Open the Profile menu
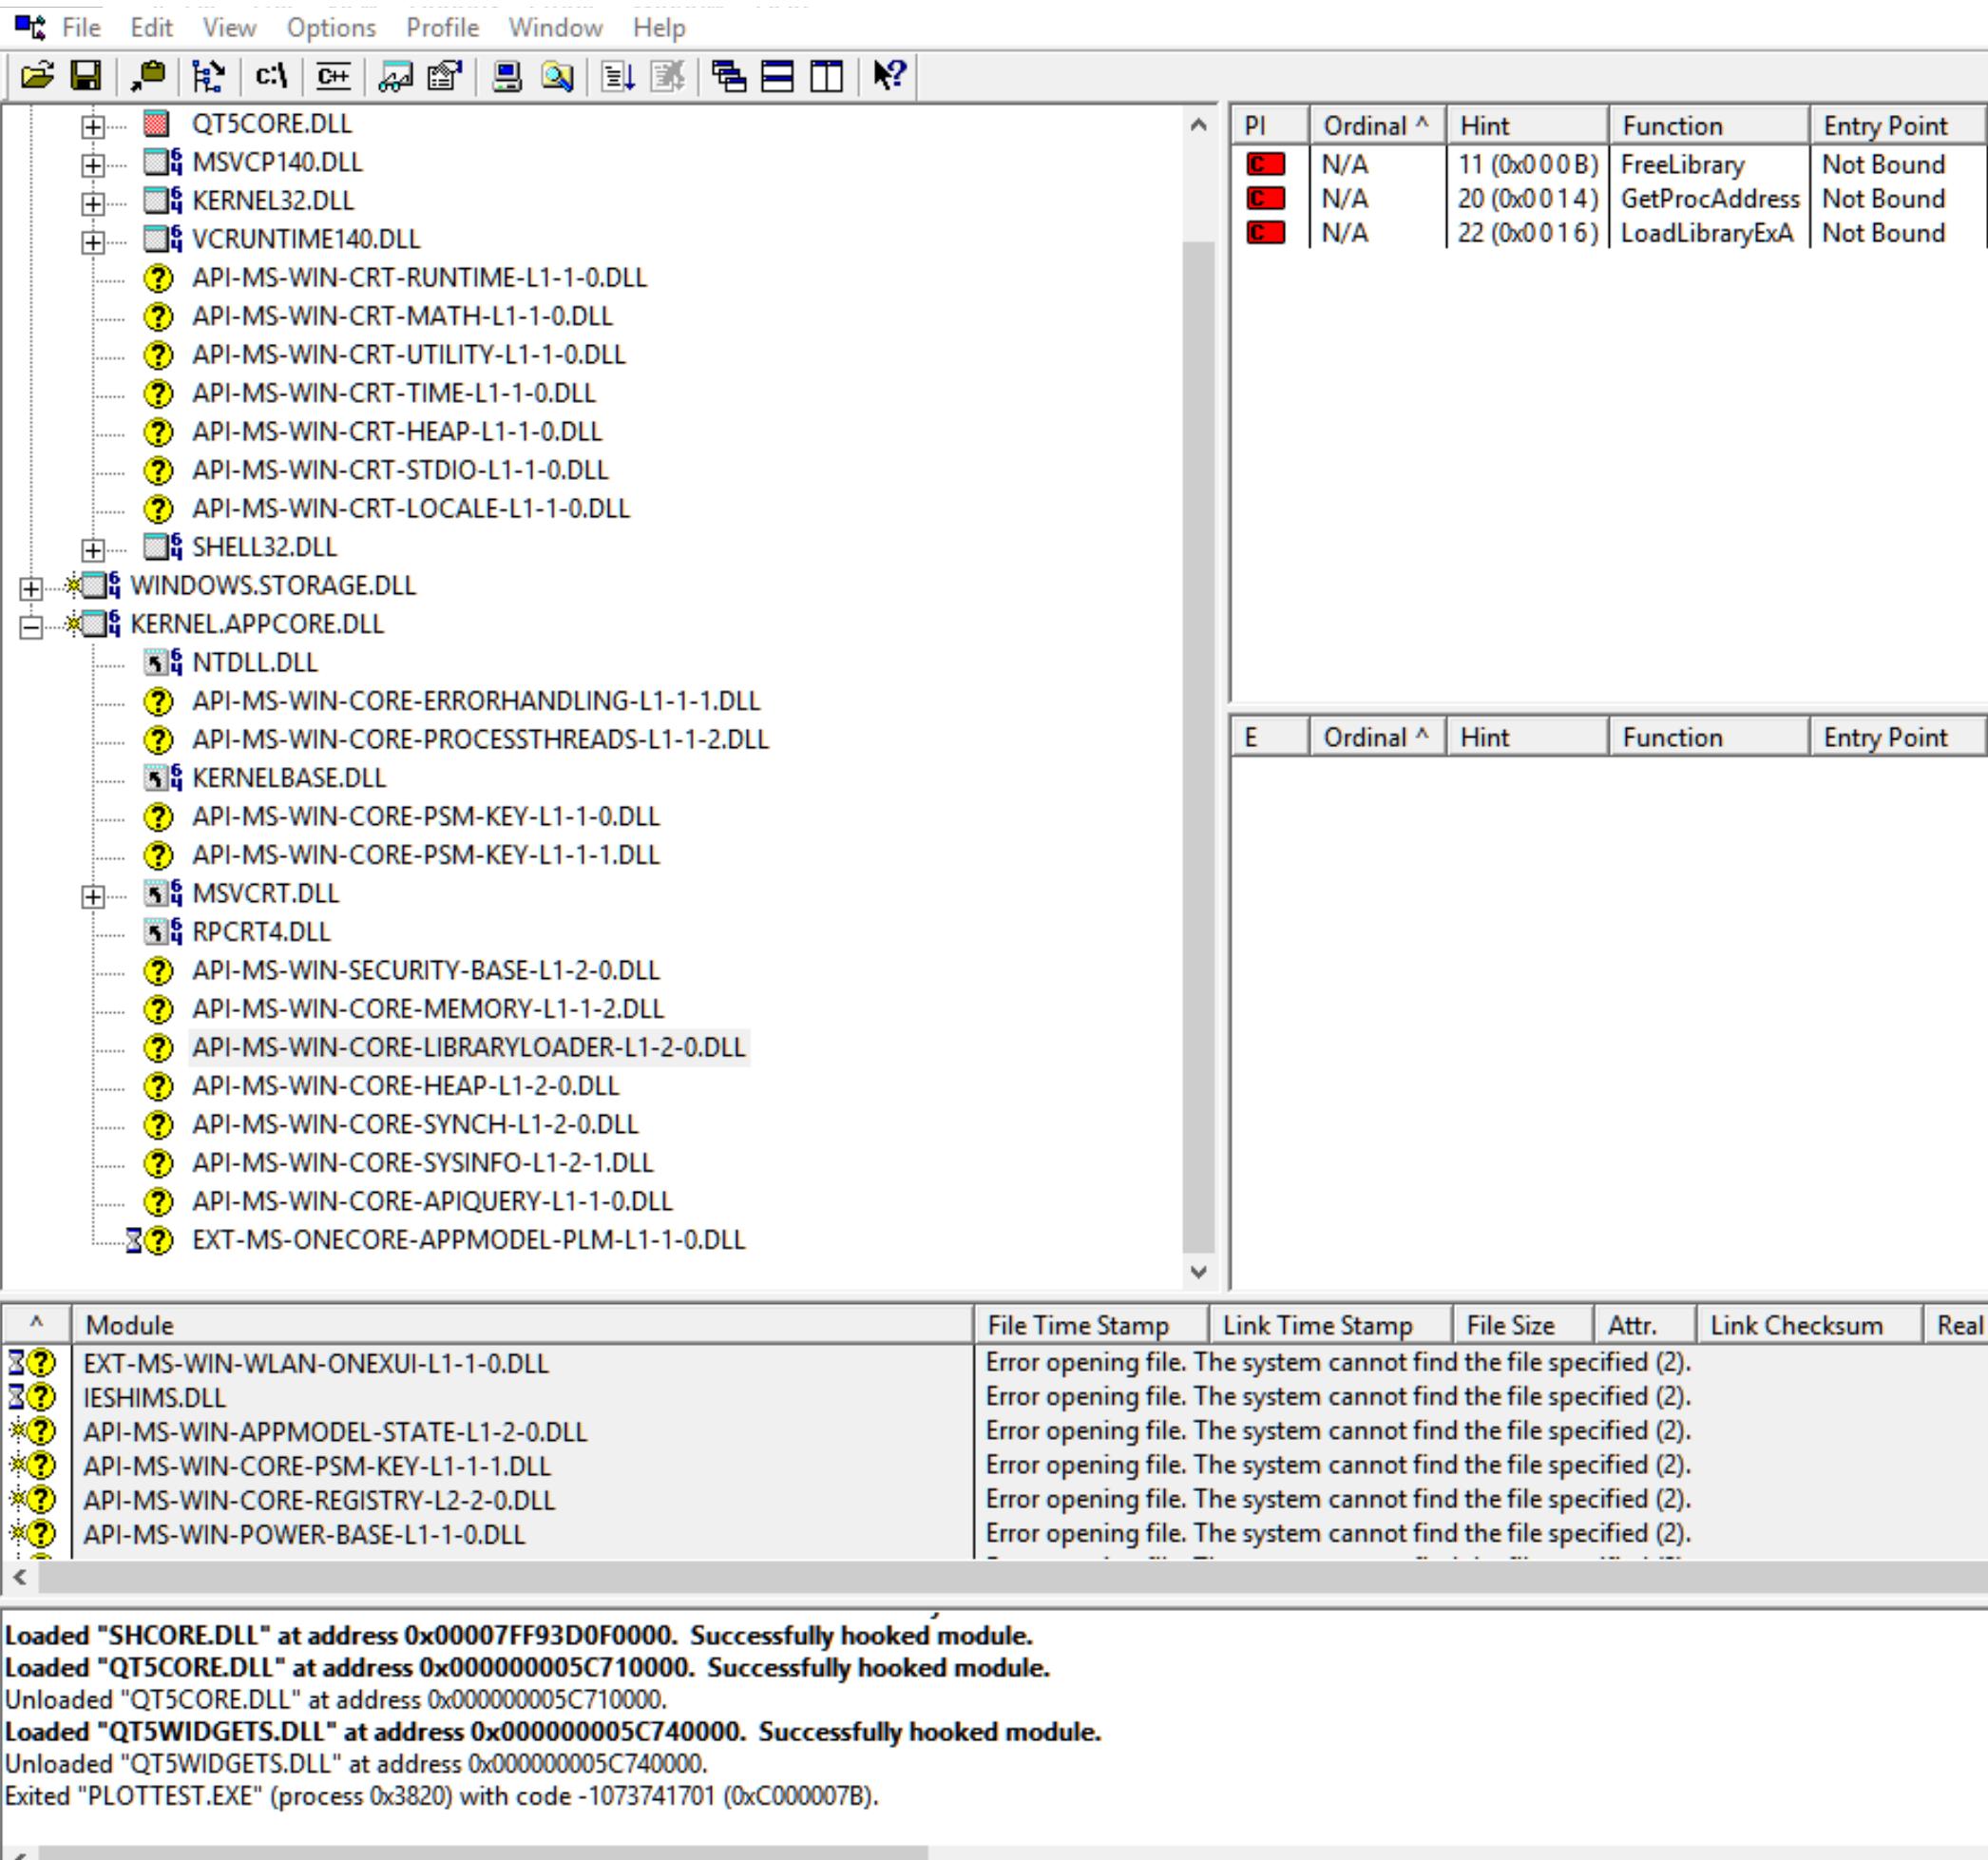 [442, 27]
